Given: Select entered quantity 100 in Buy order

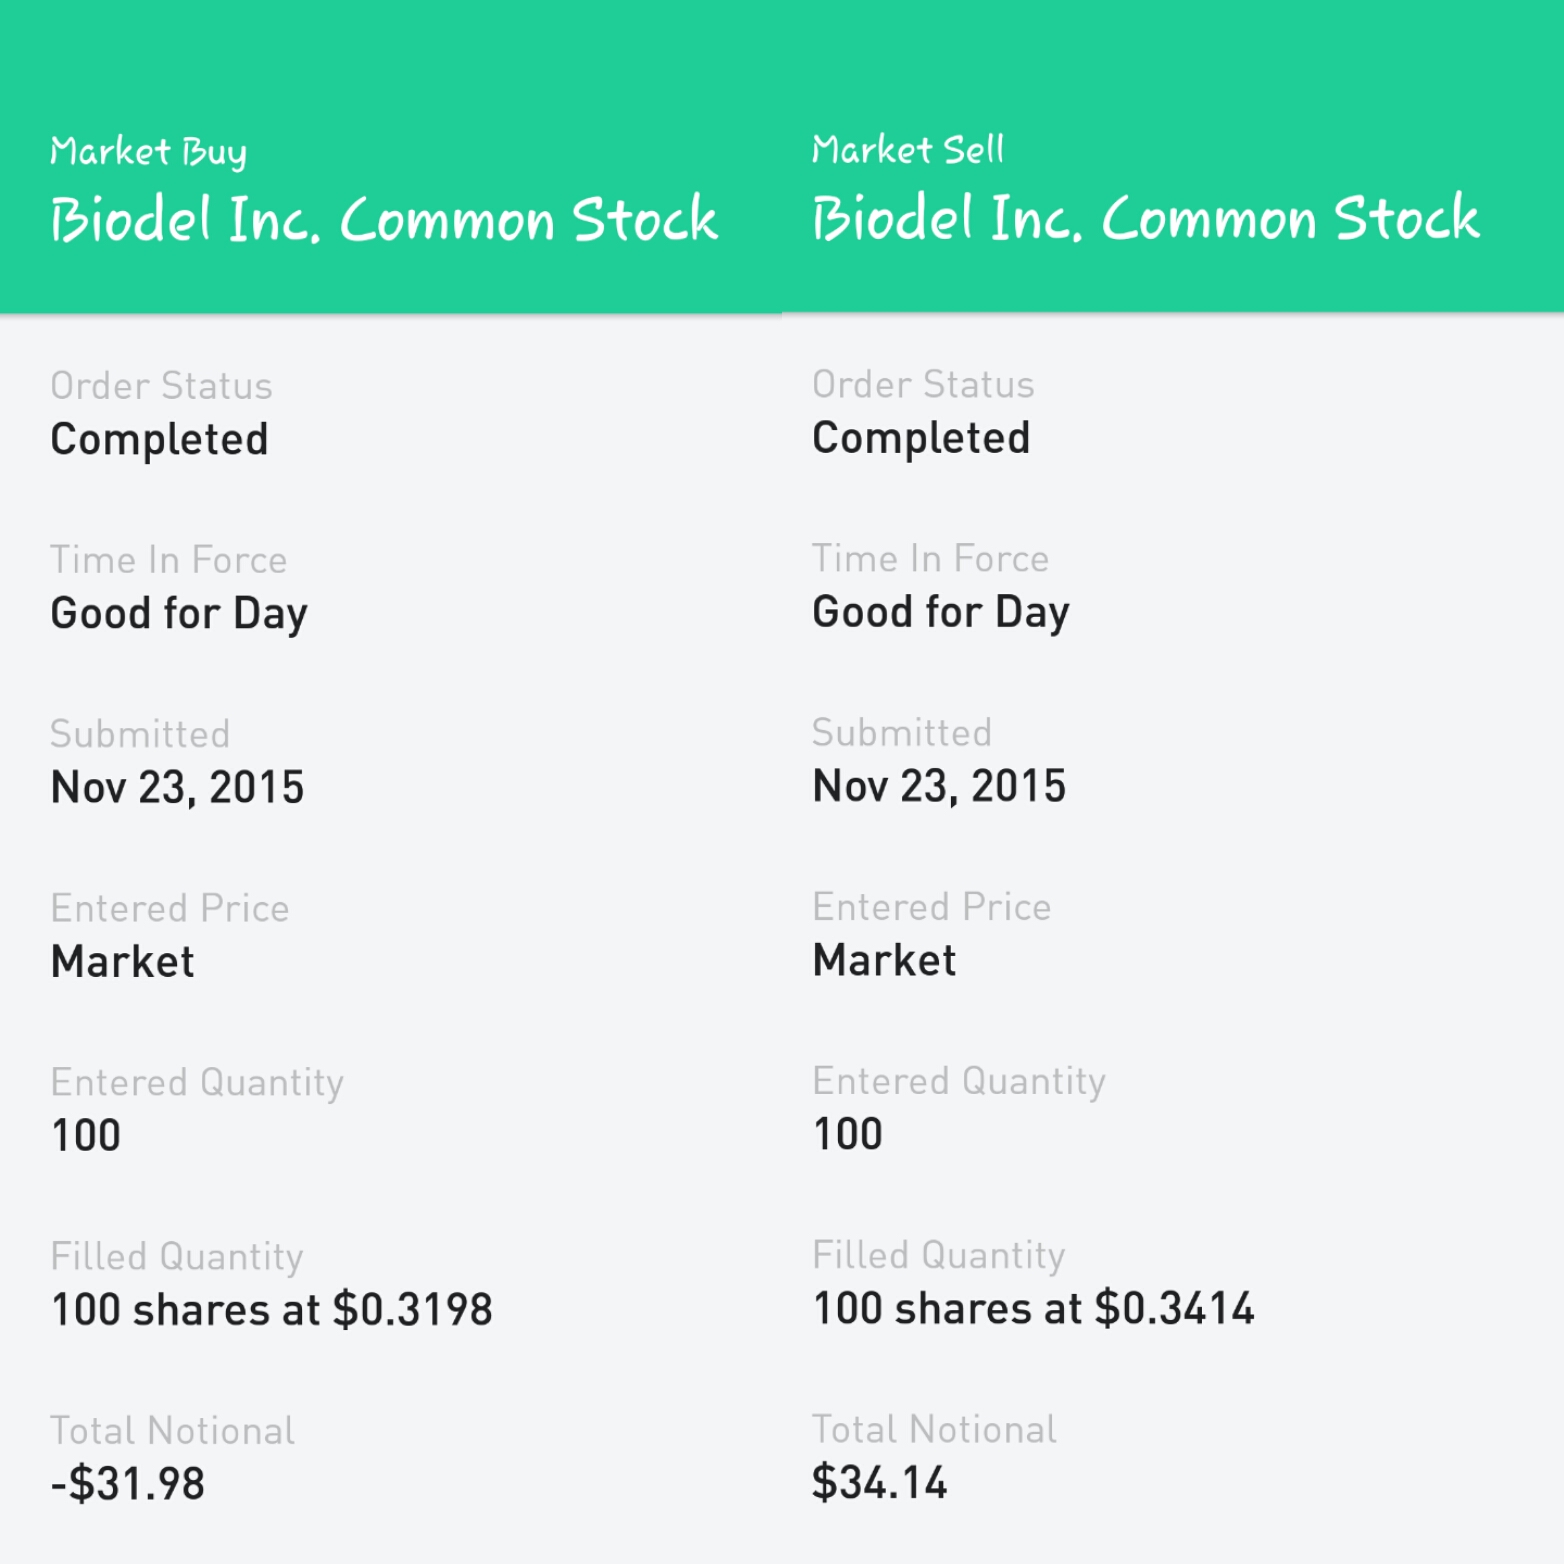Looking at the screenshot, I should (x=86, y=1135).
